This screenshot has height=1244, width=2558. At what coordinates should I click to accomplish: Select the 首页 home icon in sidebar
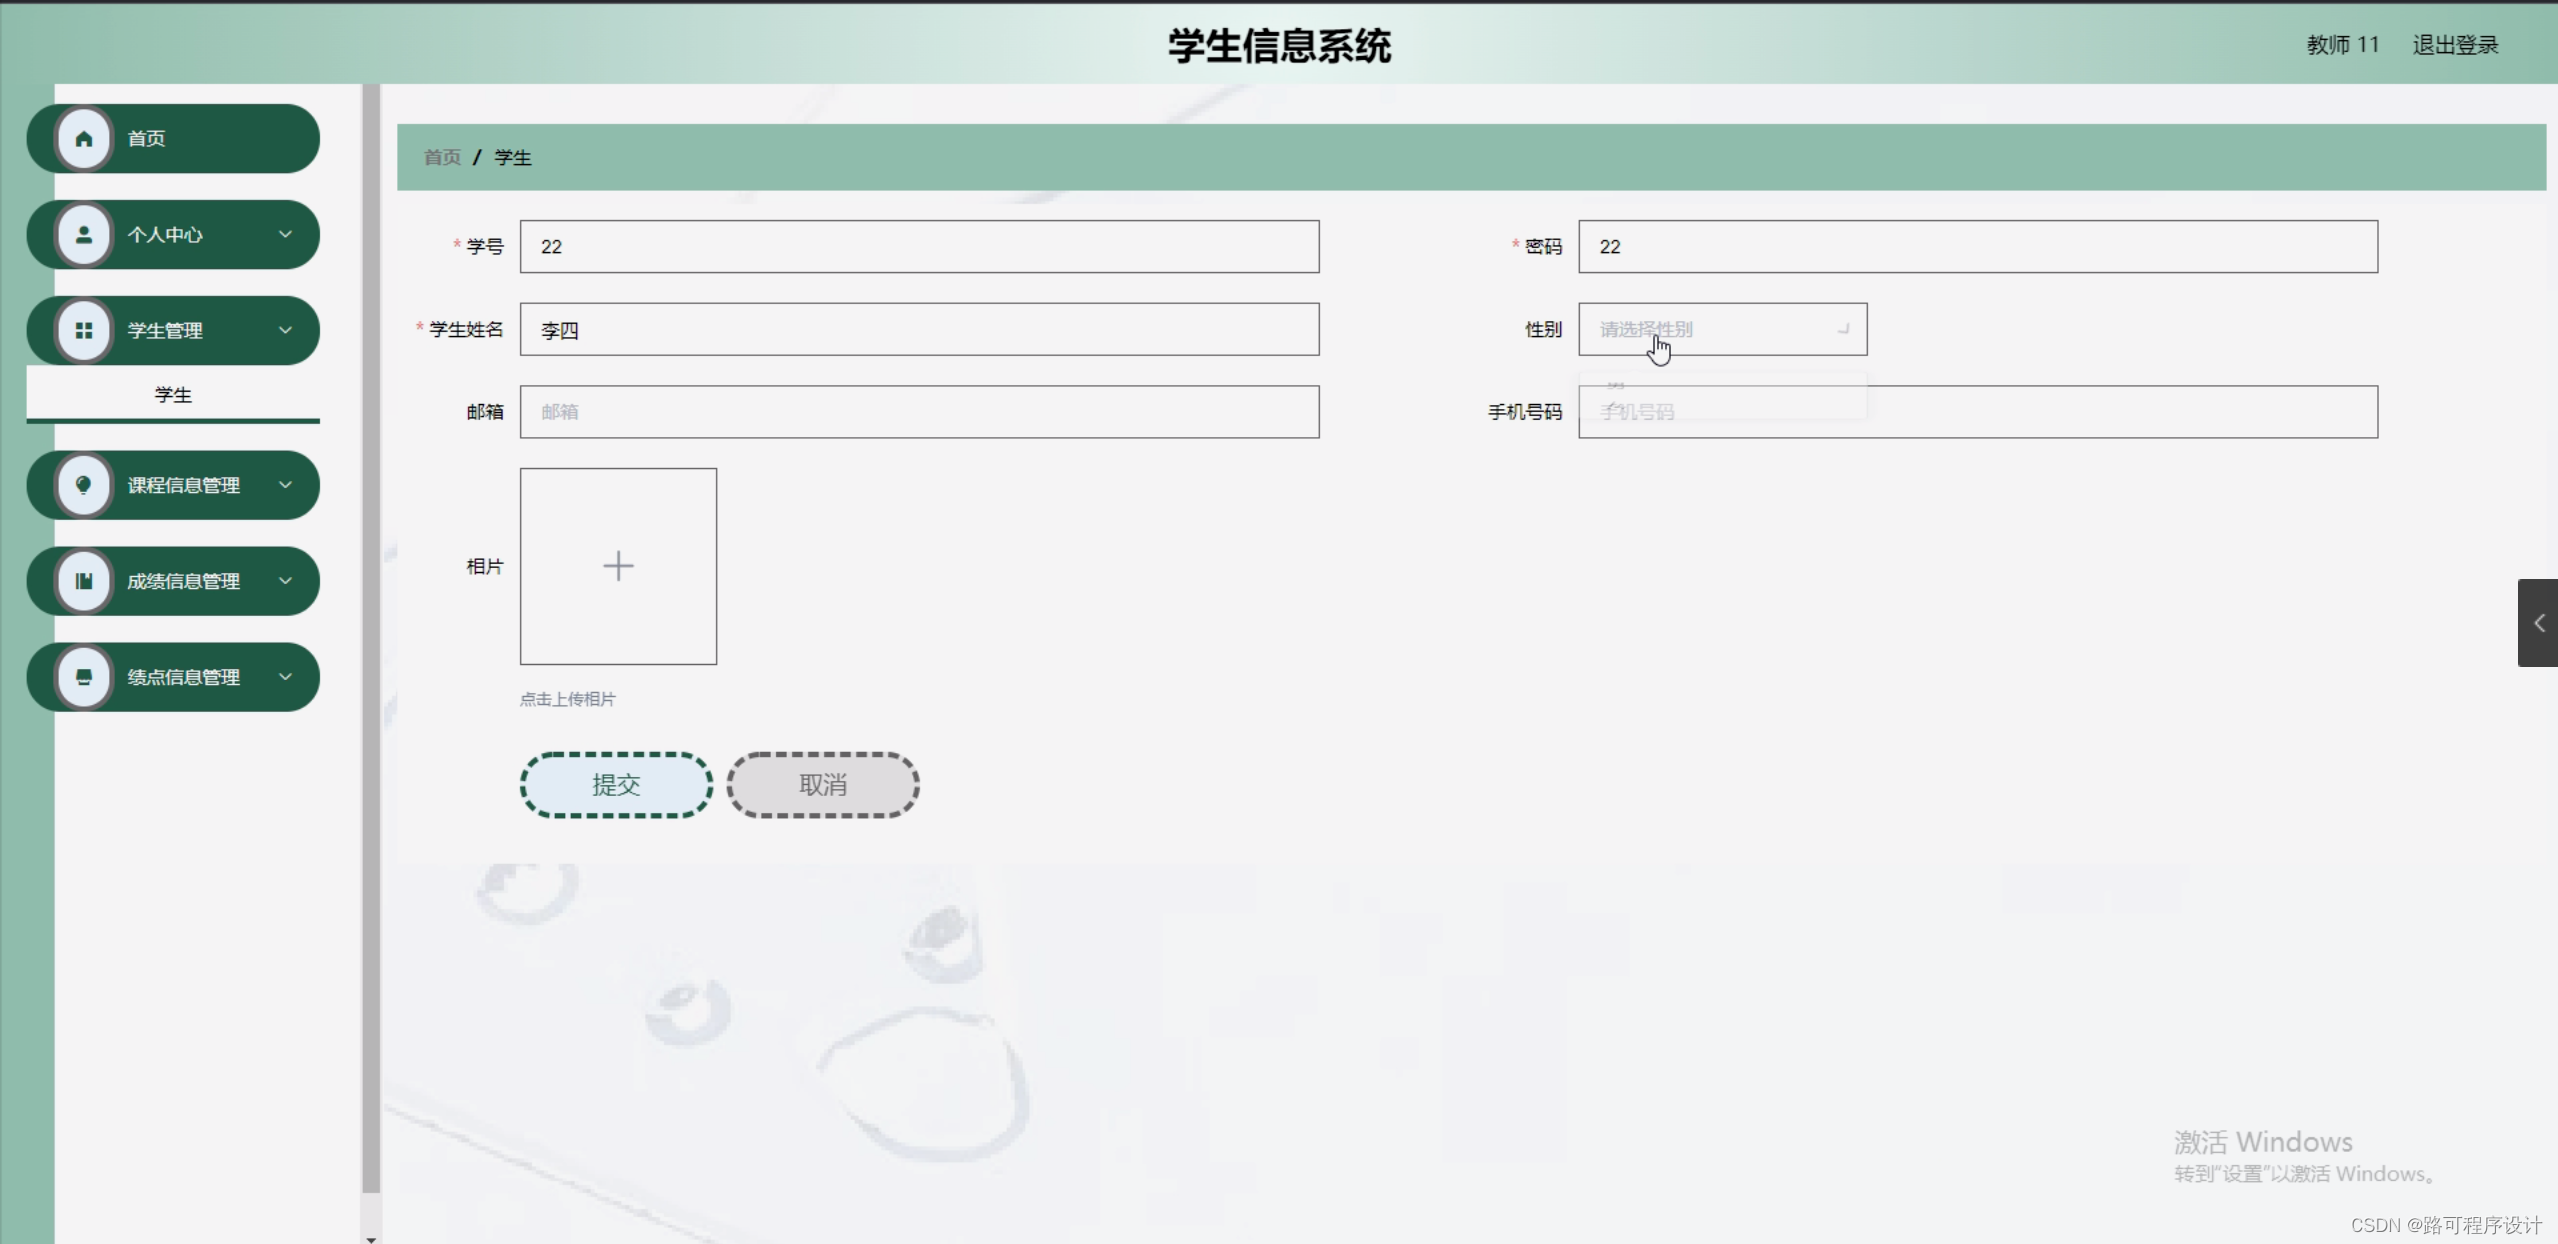[84, 138]
